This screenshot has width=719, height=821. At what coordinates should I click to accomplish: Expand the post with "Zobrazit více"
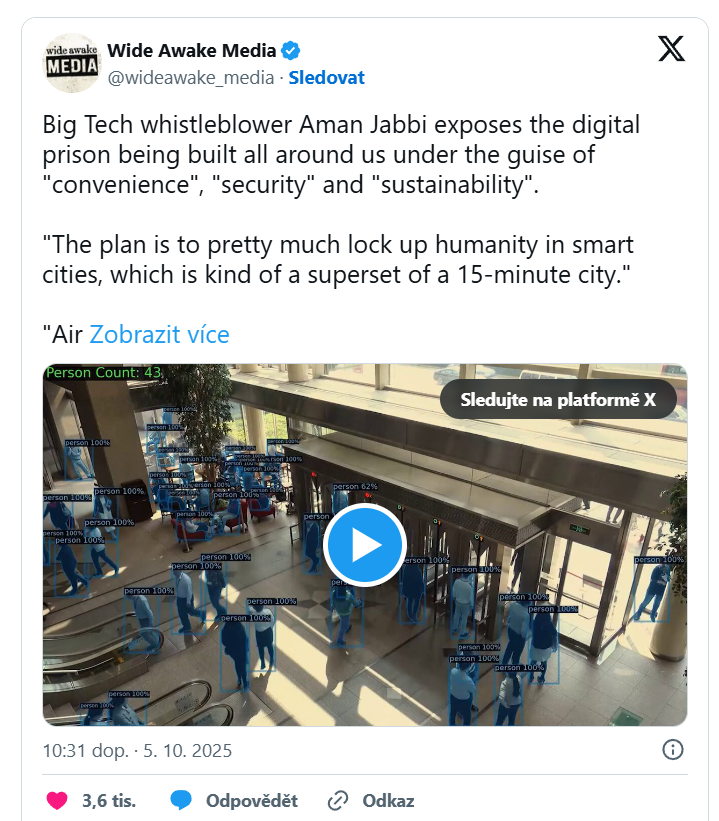[x=159, y=334]
